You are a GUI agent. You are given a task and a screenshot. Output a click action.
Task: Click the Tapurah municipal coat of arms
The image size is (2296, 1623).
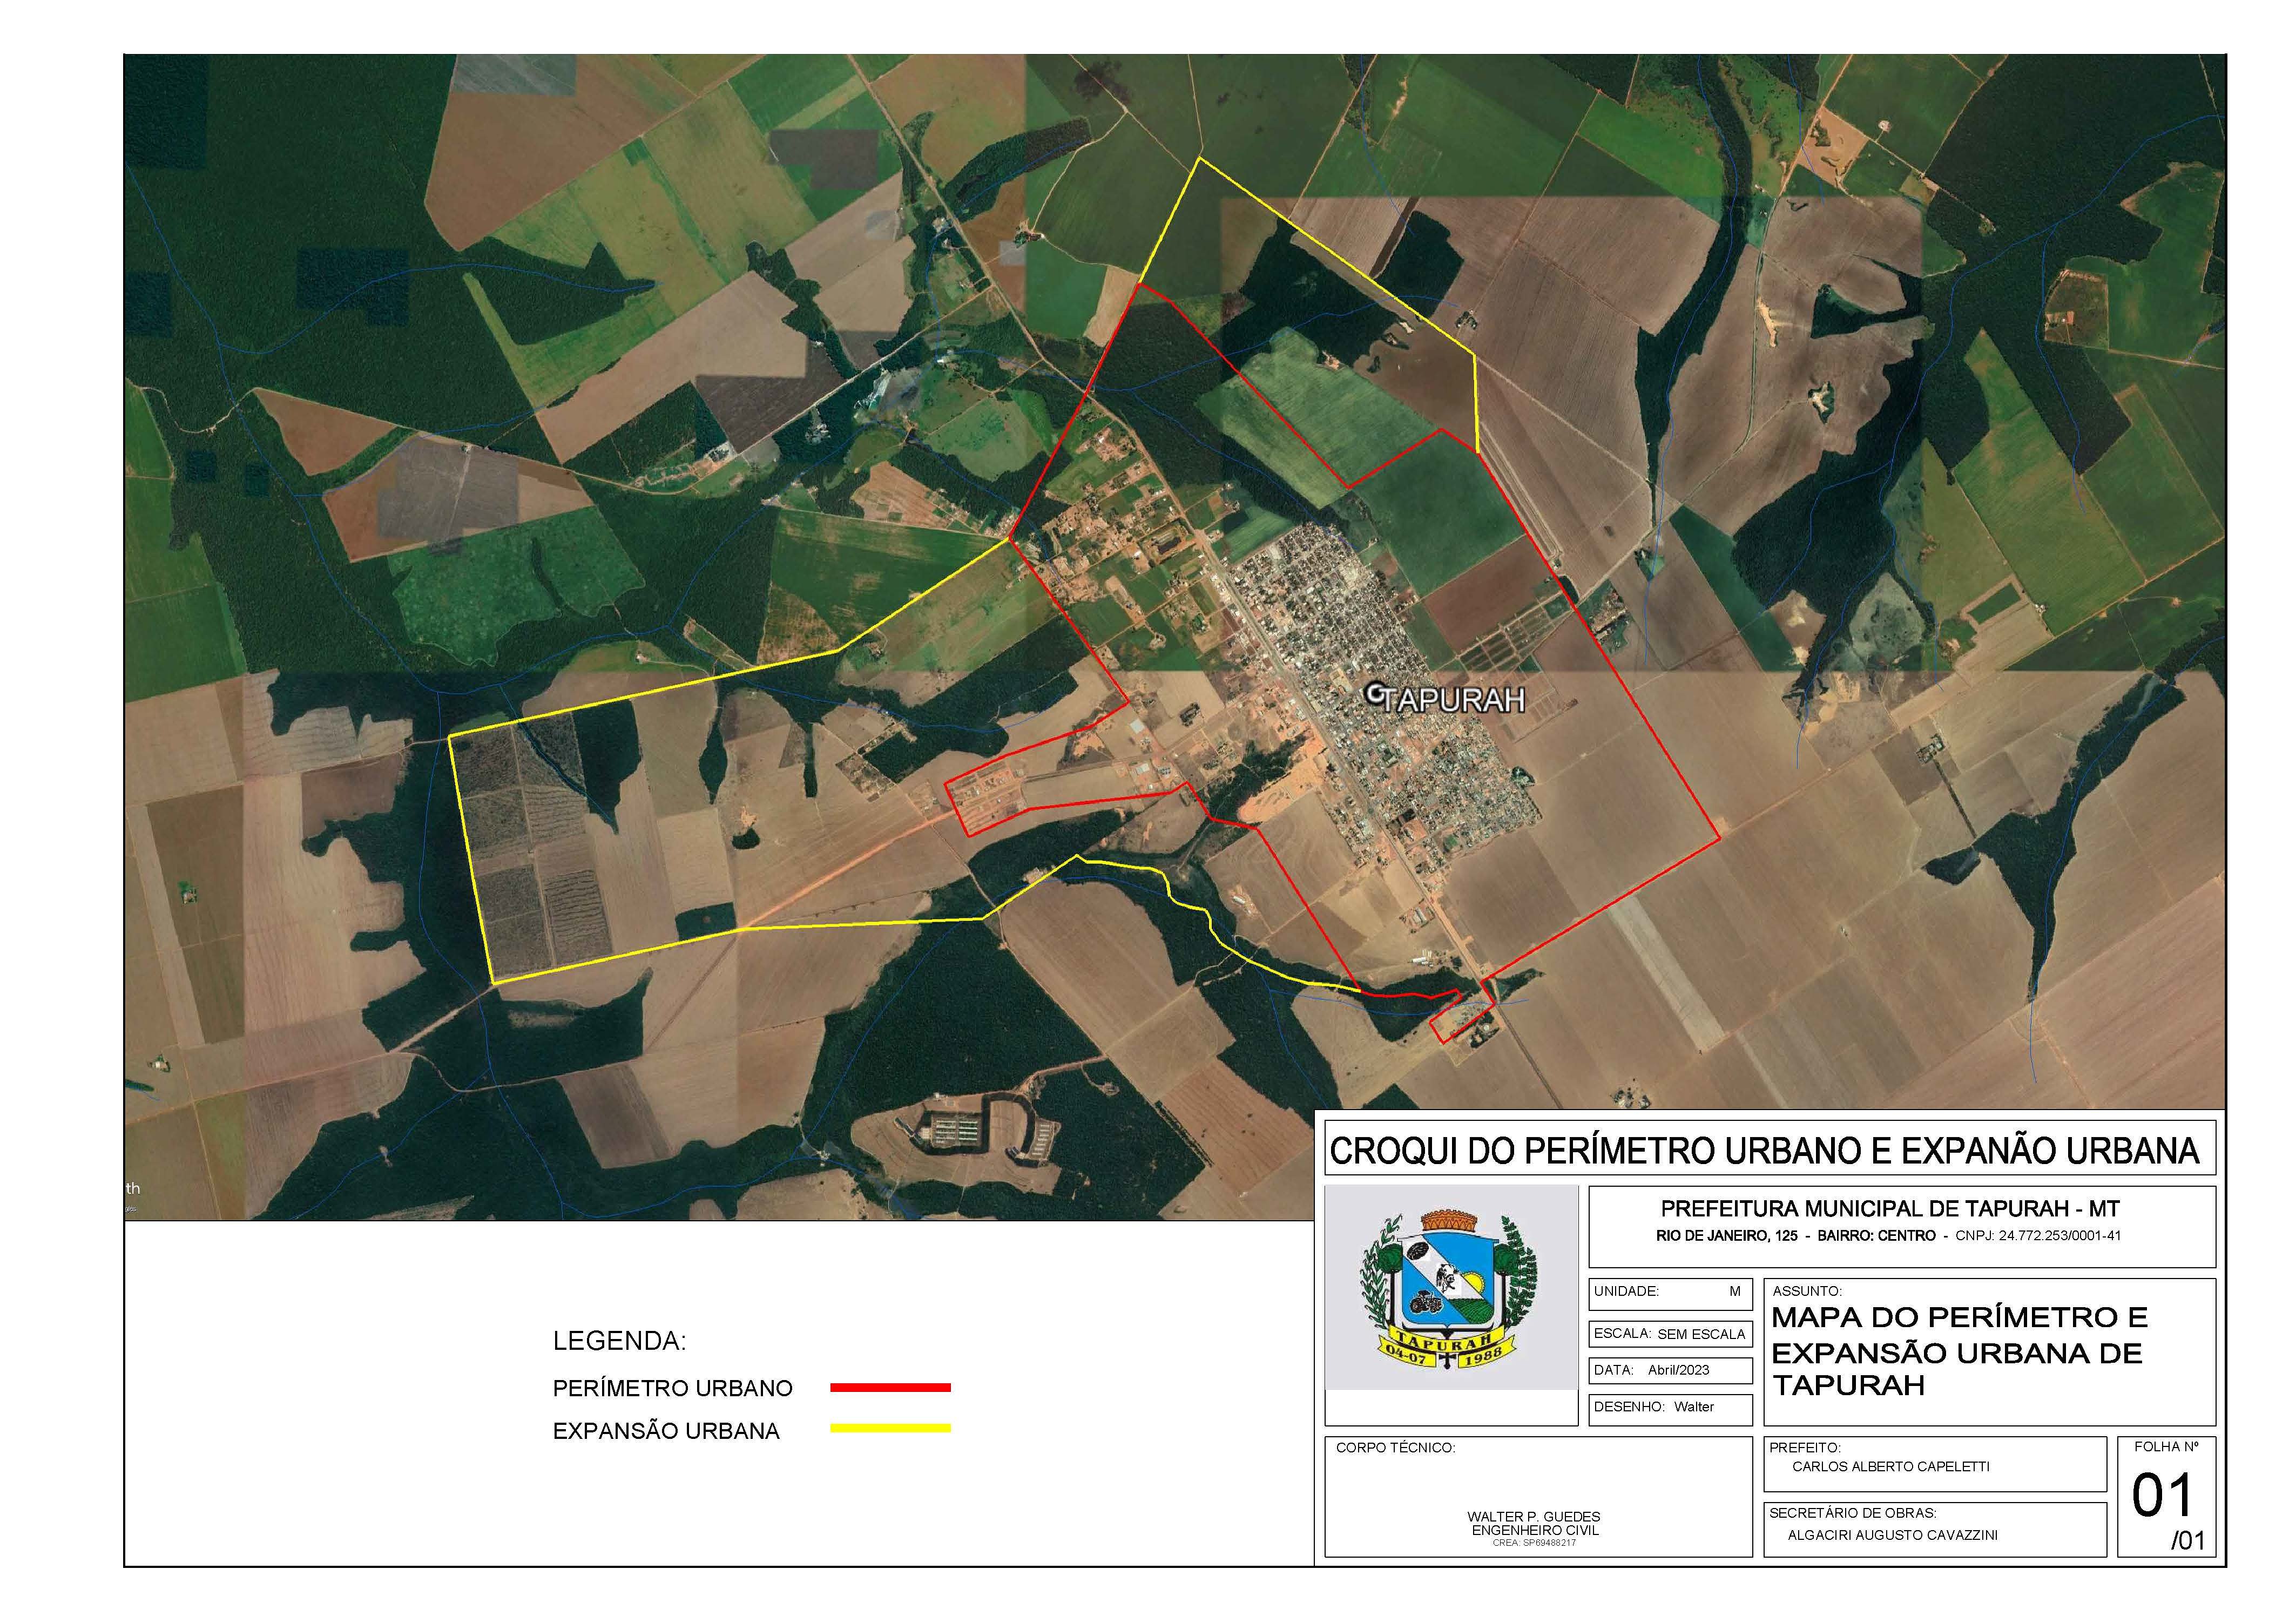pyautogui.click(x=1449, y=1289)
